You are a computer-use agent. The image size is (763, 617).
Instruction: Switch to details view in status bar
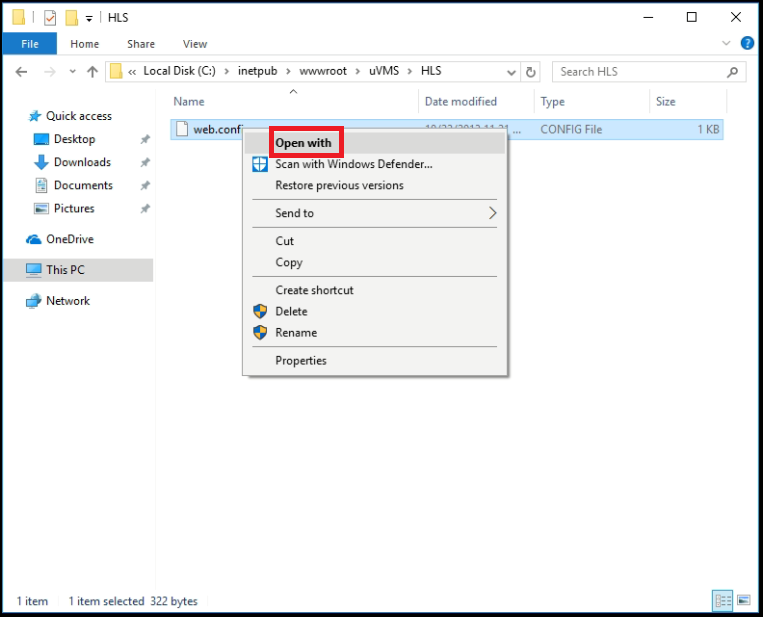point(723,600)
